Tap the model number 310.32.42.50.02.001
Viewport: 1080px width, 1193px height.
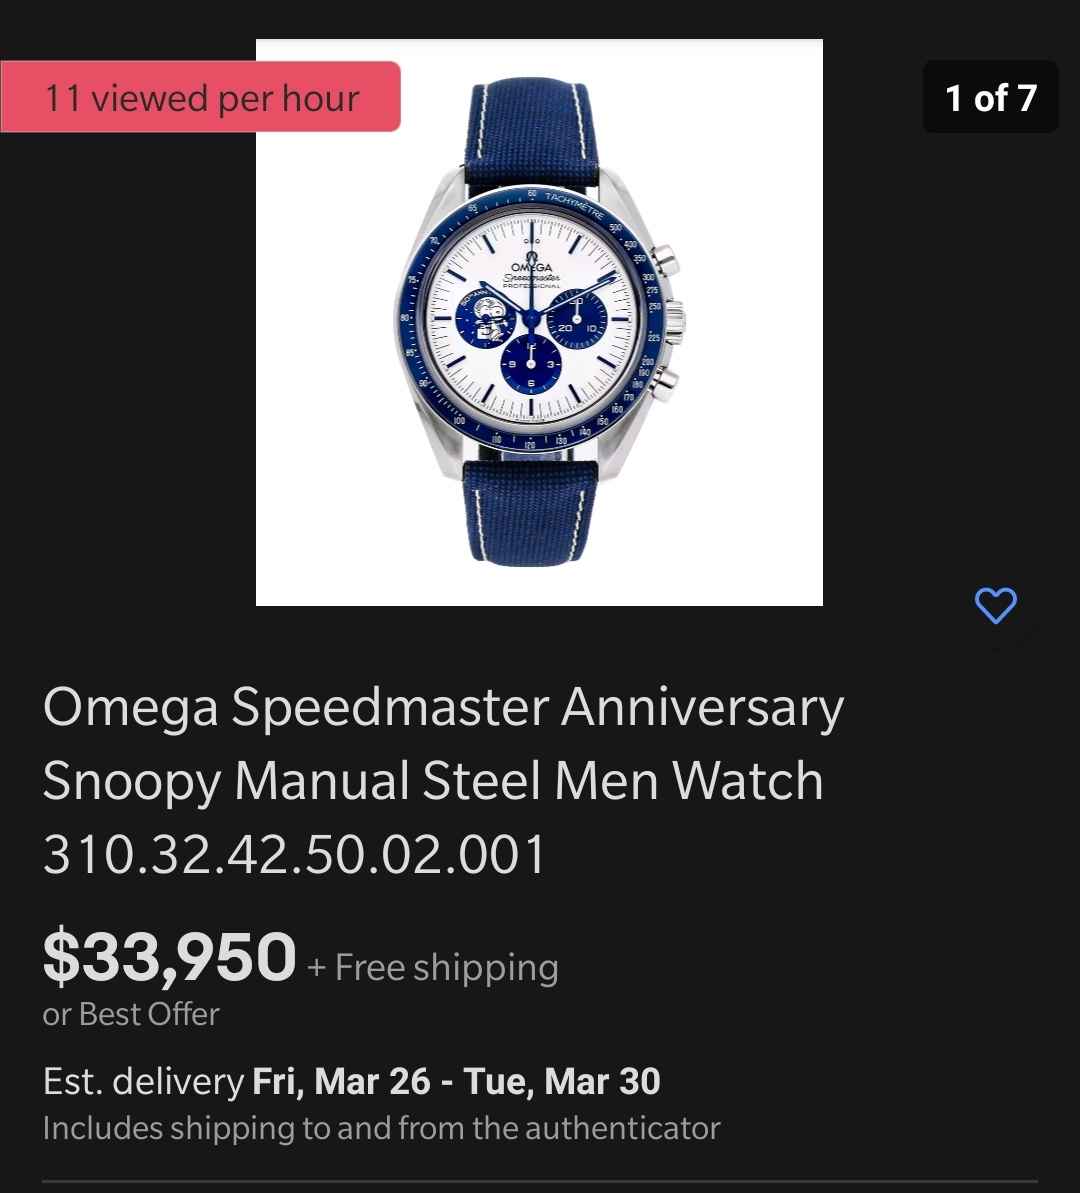[x=295, y=855]
